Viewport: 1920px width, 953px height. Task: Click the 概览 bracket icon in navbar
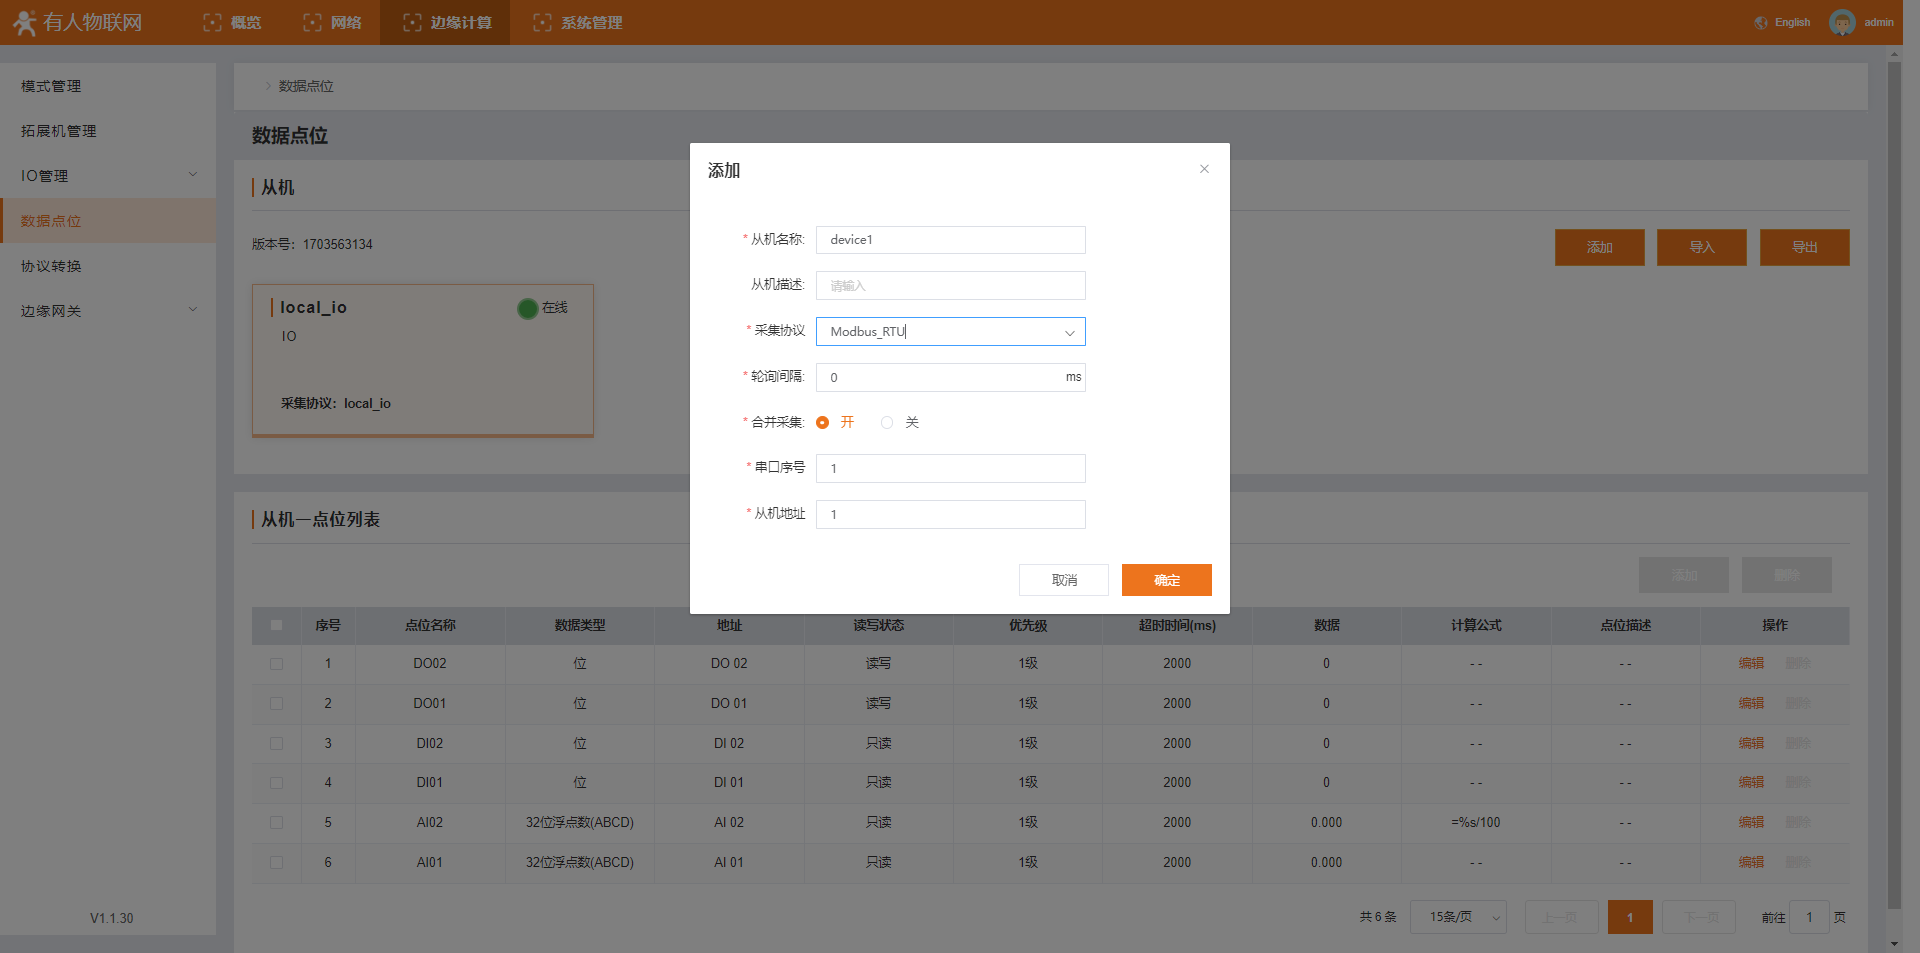pos(212,22)
